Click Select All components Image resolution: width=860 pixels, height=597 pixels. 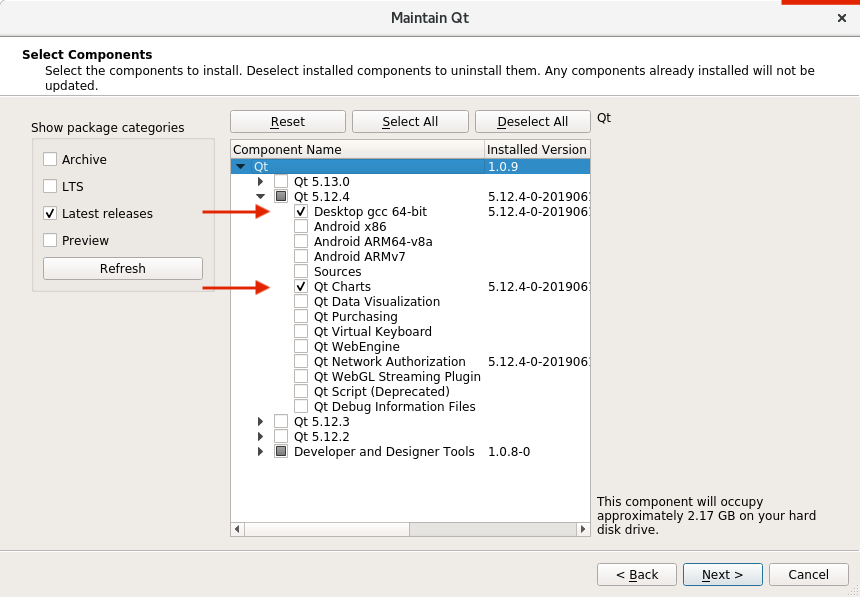[x=410, y=121]
